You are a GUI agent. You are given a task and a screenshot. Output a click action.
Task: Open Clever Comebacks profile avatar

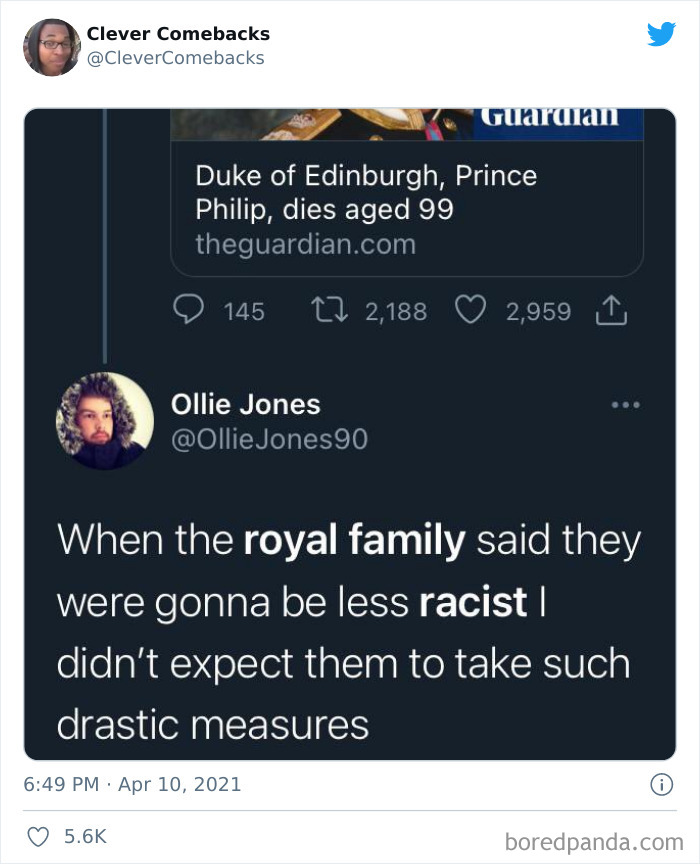[x=50, y=45]
